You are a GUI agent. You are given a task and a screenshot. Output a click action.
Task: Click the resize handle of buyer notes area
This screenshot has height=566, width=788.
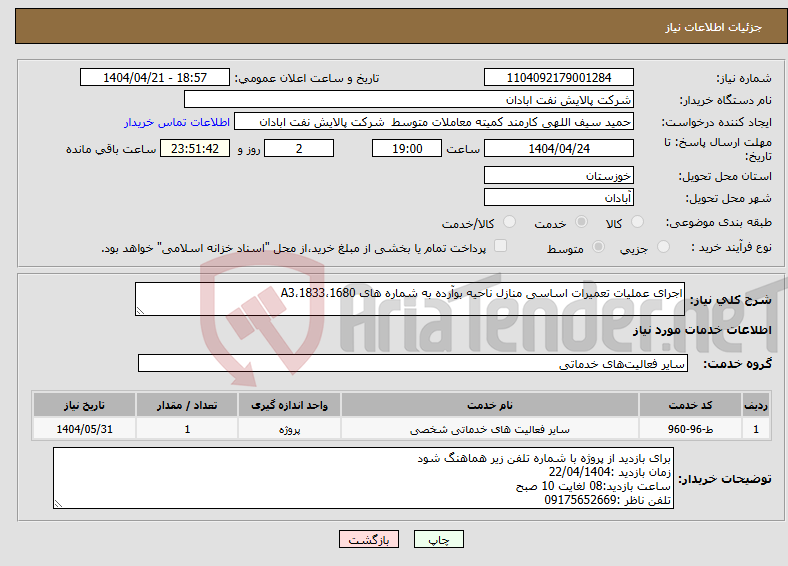click(58, 504)
